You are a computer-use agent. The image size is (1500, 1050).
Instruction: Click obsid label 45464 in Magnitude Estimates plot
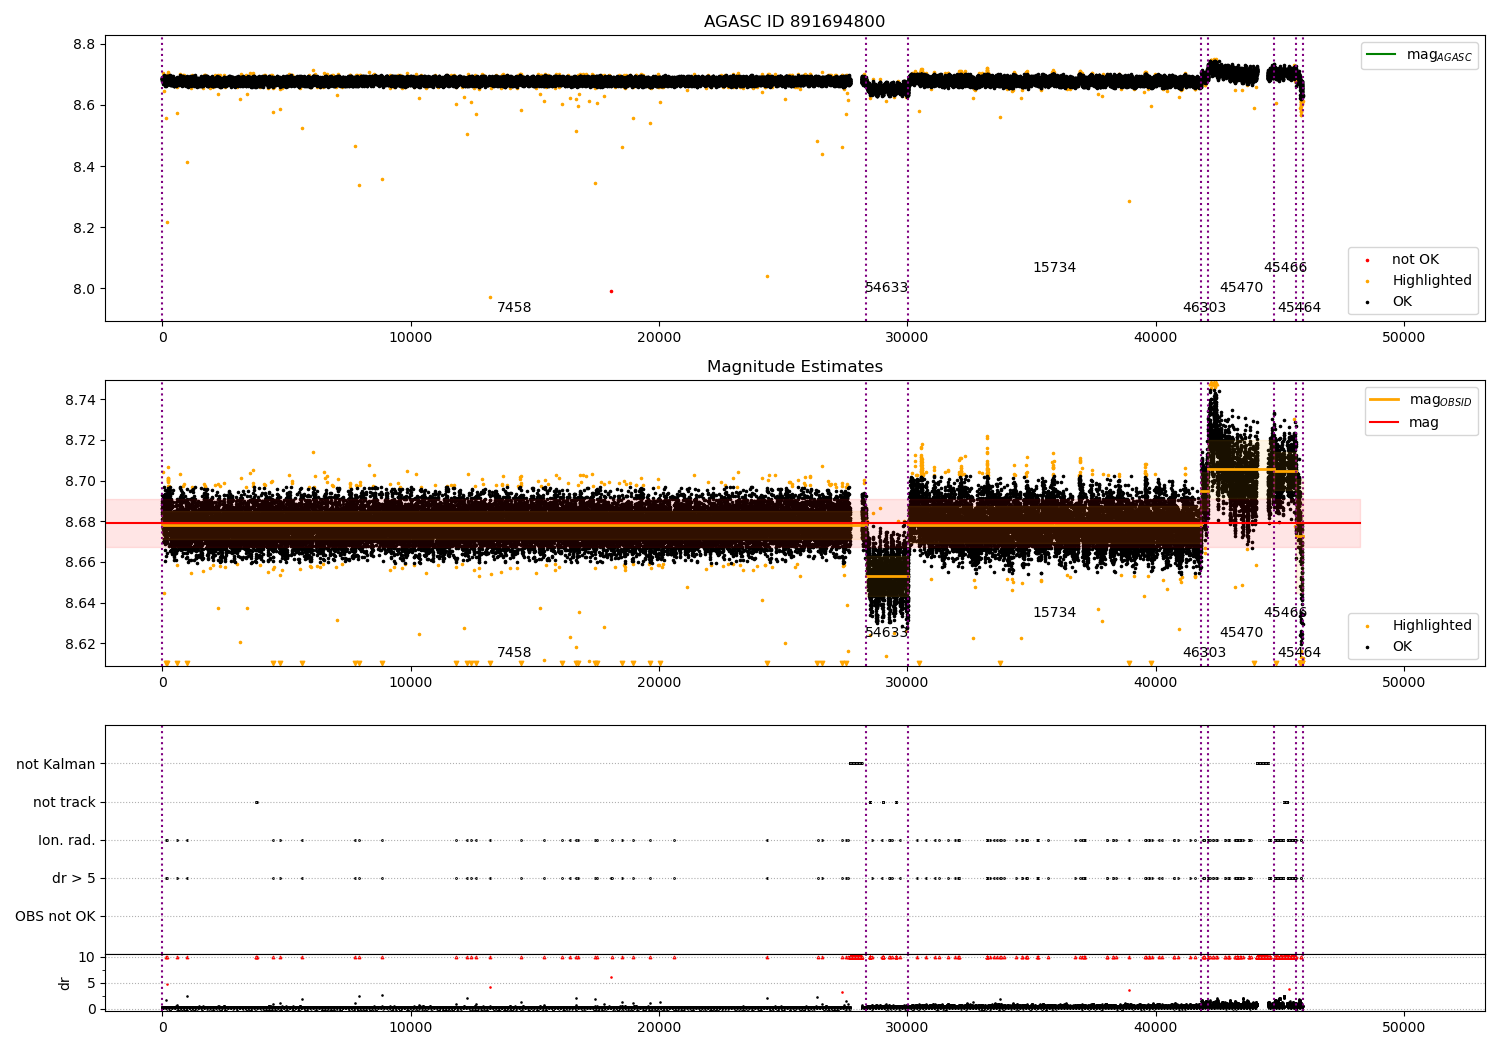[x=1299, y=653]
